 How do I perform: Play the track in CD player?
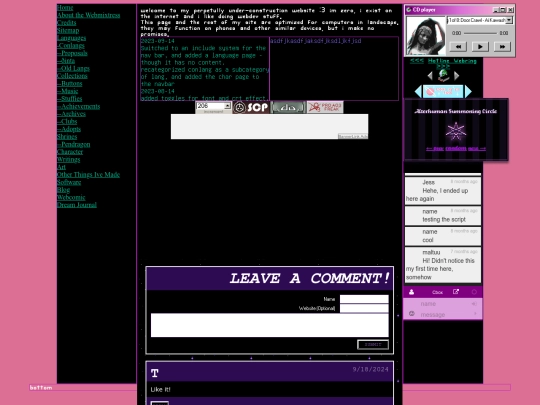(x=480, y=46)
